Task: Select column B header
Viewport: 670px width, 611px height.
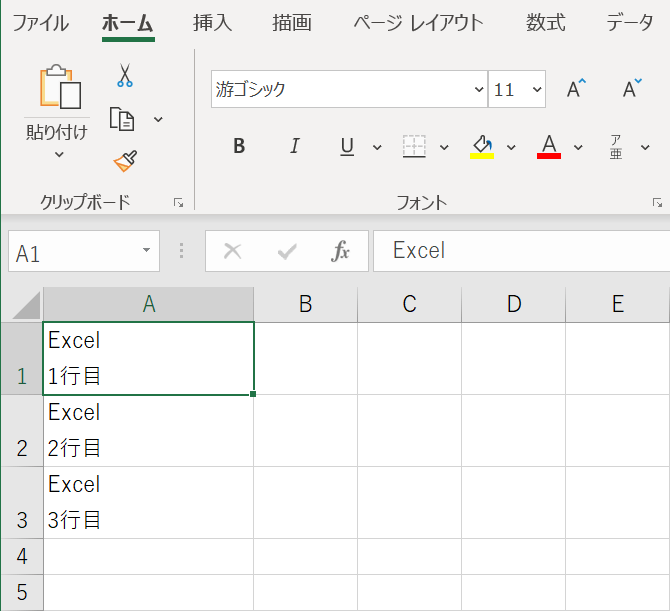Action: coord(306,304)
